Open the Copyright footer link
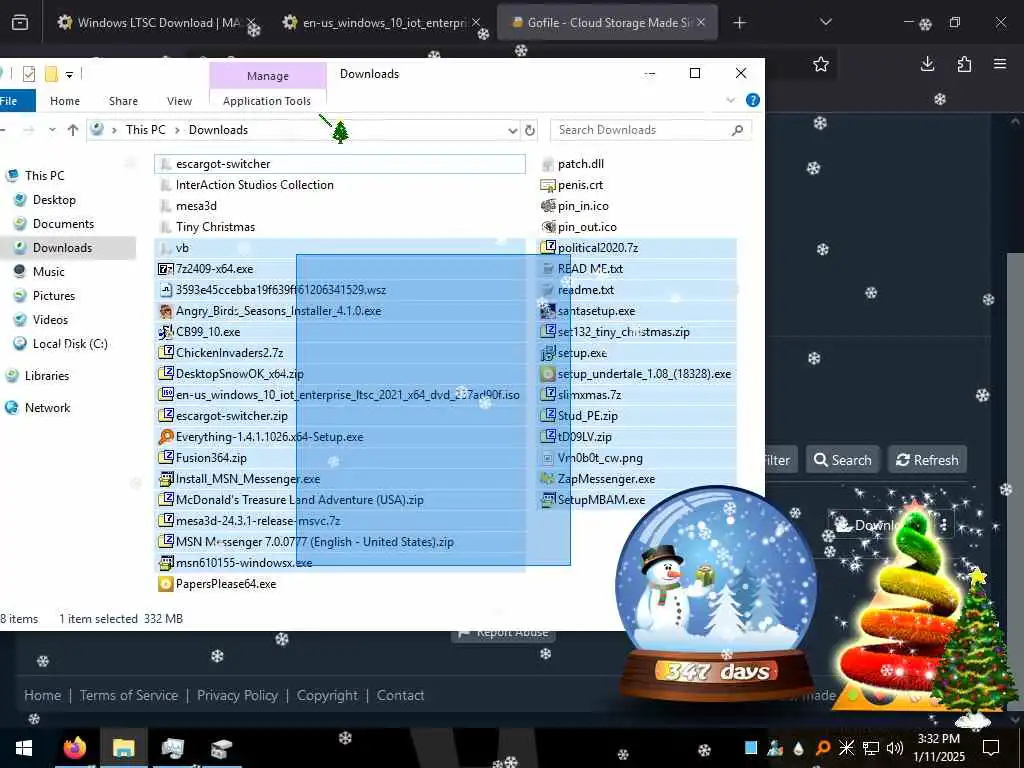 click(327, 696)
